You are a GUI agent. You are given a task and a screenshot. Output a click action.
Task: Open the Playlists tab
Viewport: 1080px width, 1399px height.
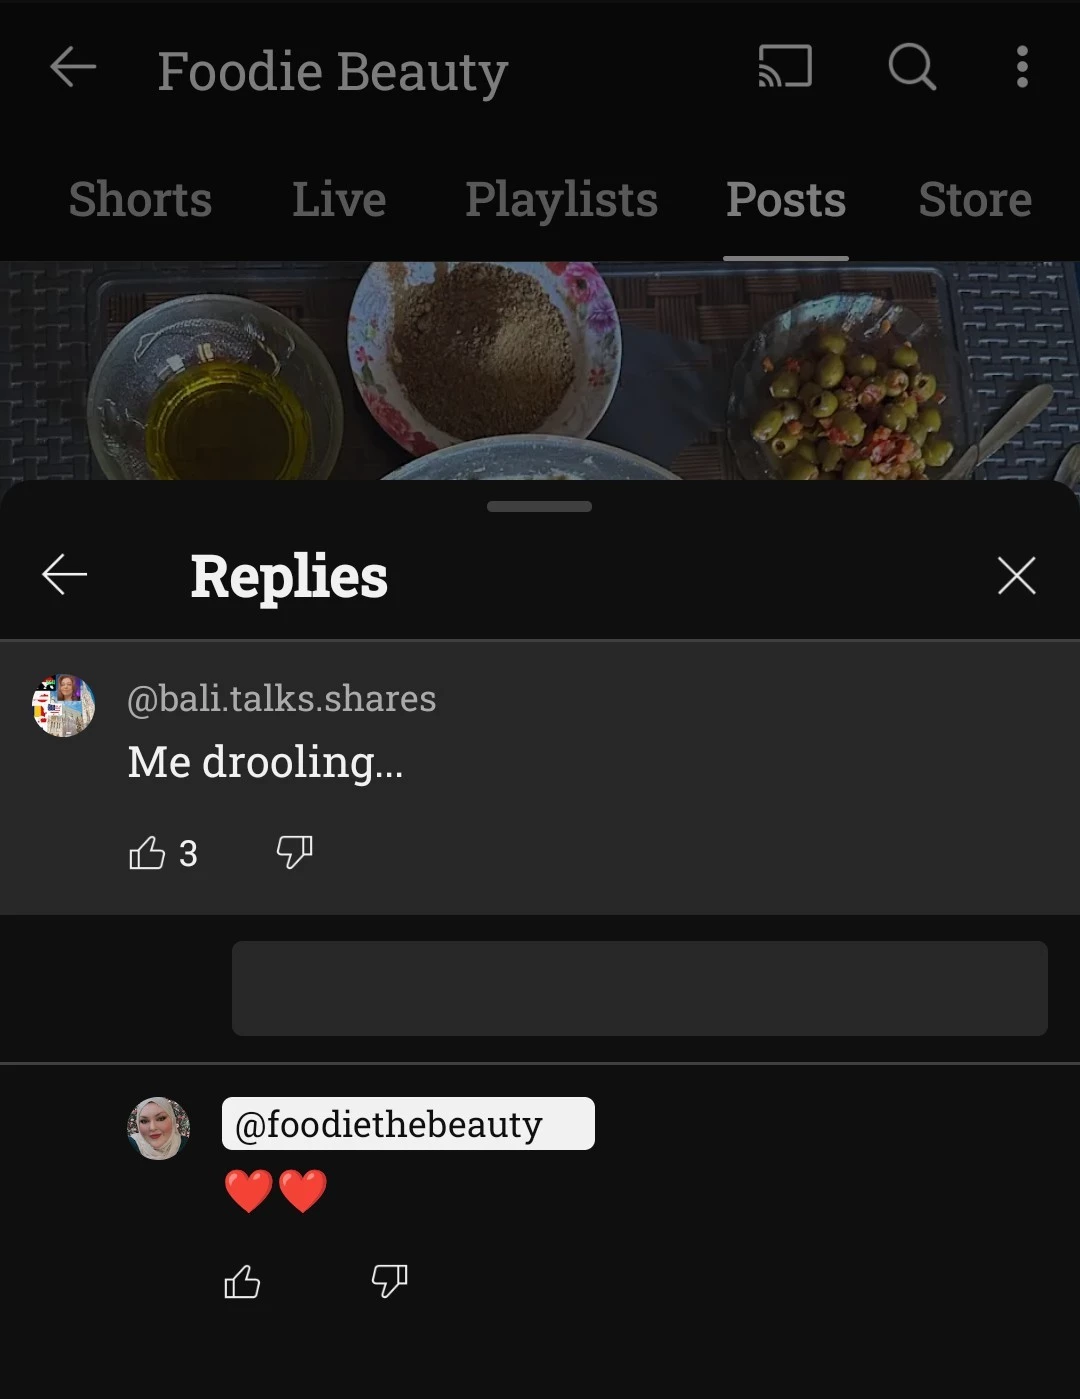pyautogui.click(x=561, y=199)
